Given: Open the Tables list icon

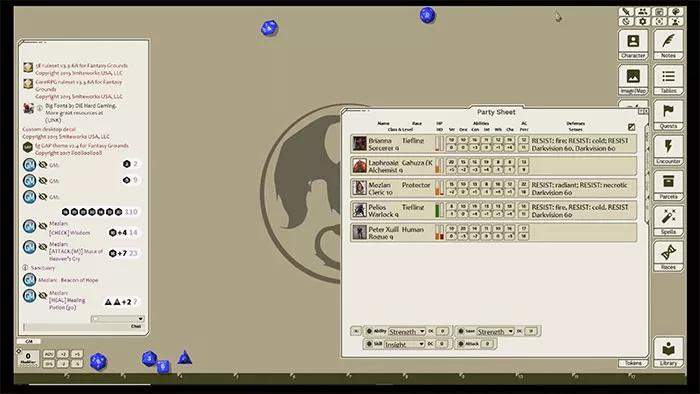Looking at the screenshot, I should point(668,79).
